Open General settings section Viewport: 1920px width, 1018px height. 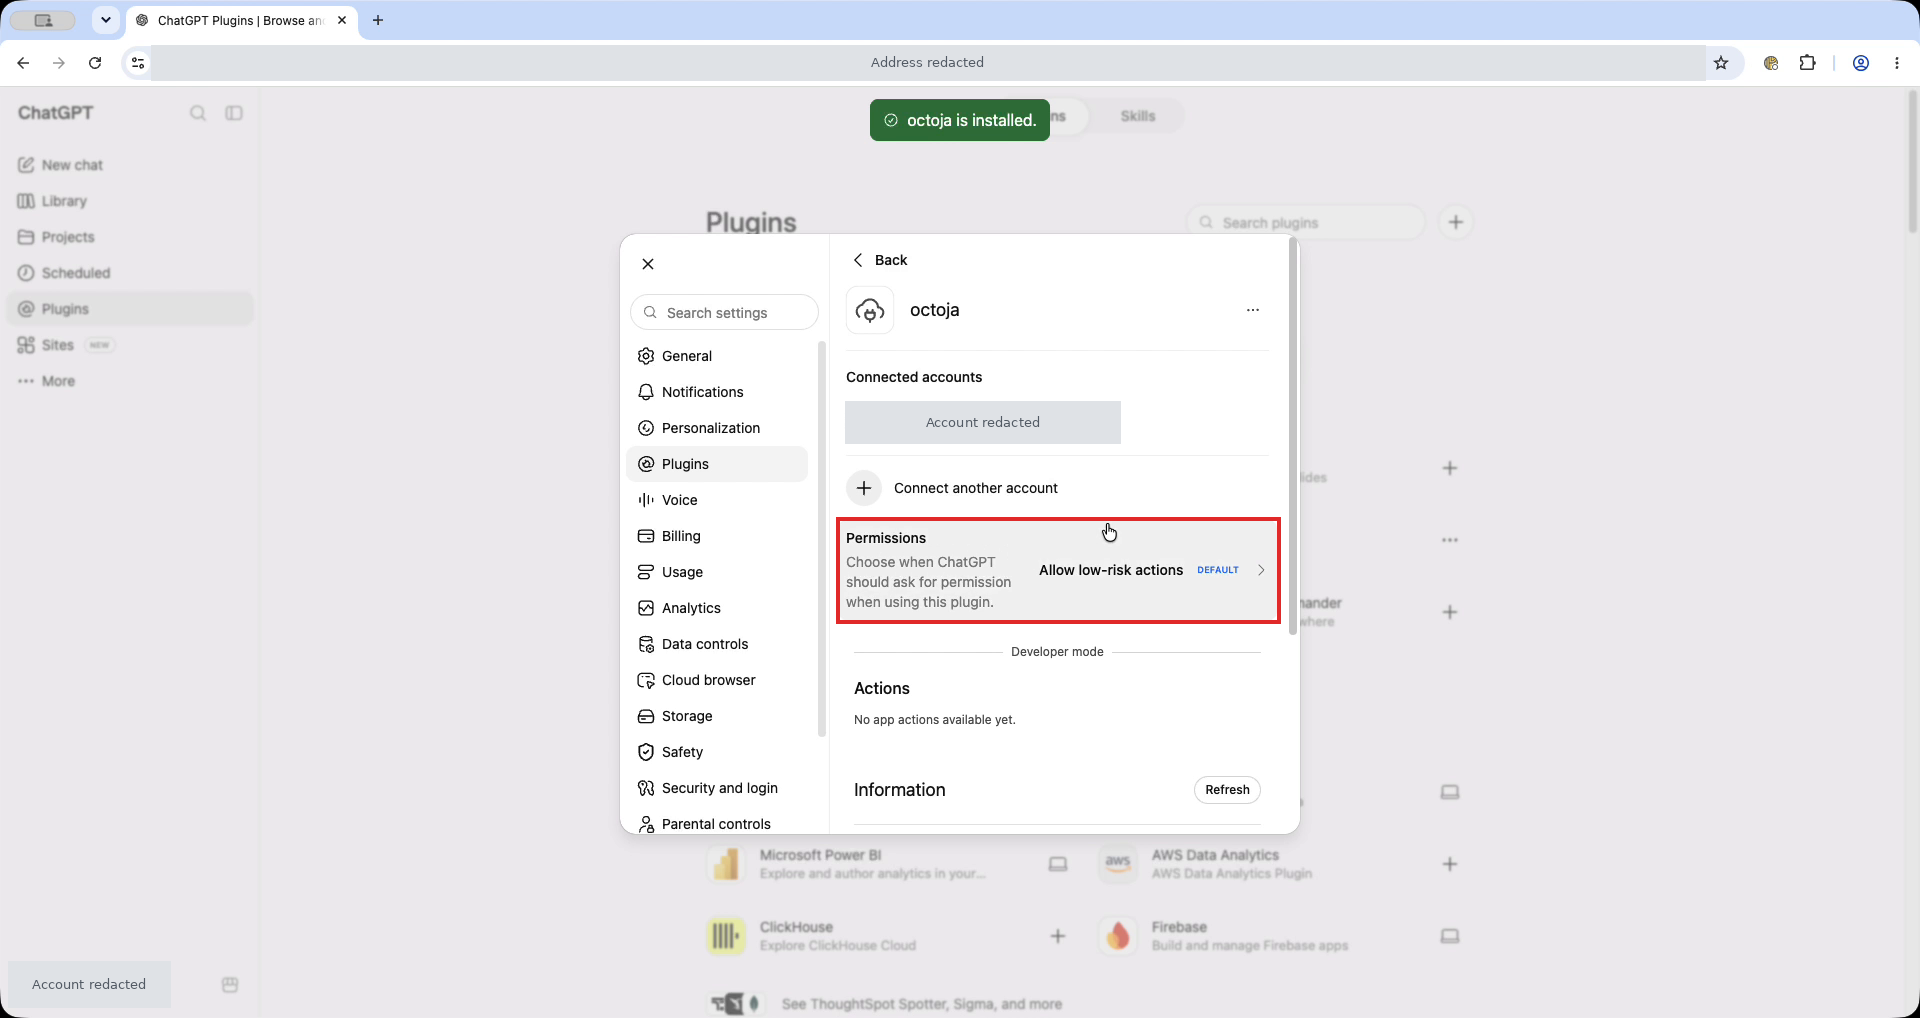717,356
